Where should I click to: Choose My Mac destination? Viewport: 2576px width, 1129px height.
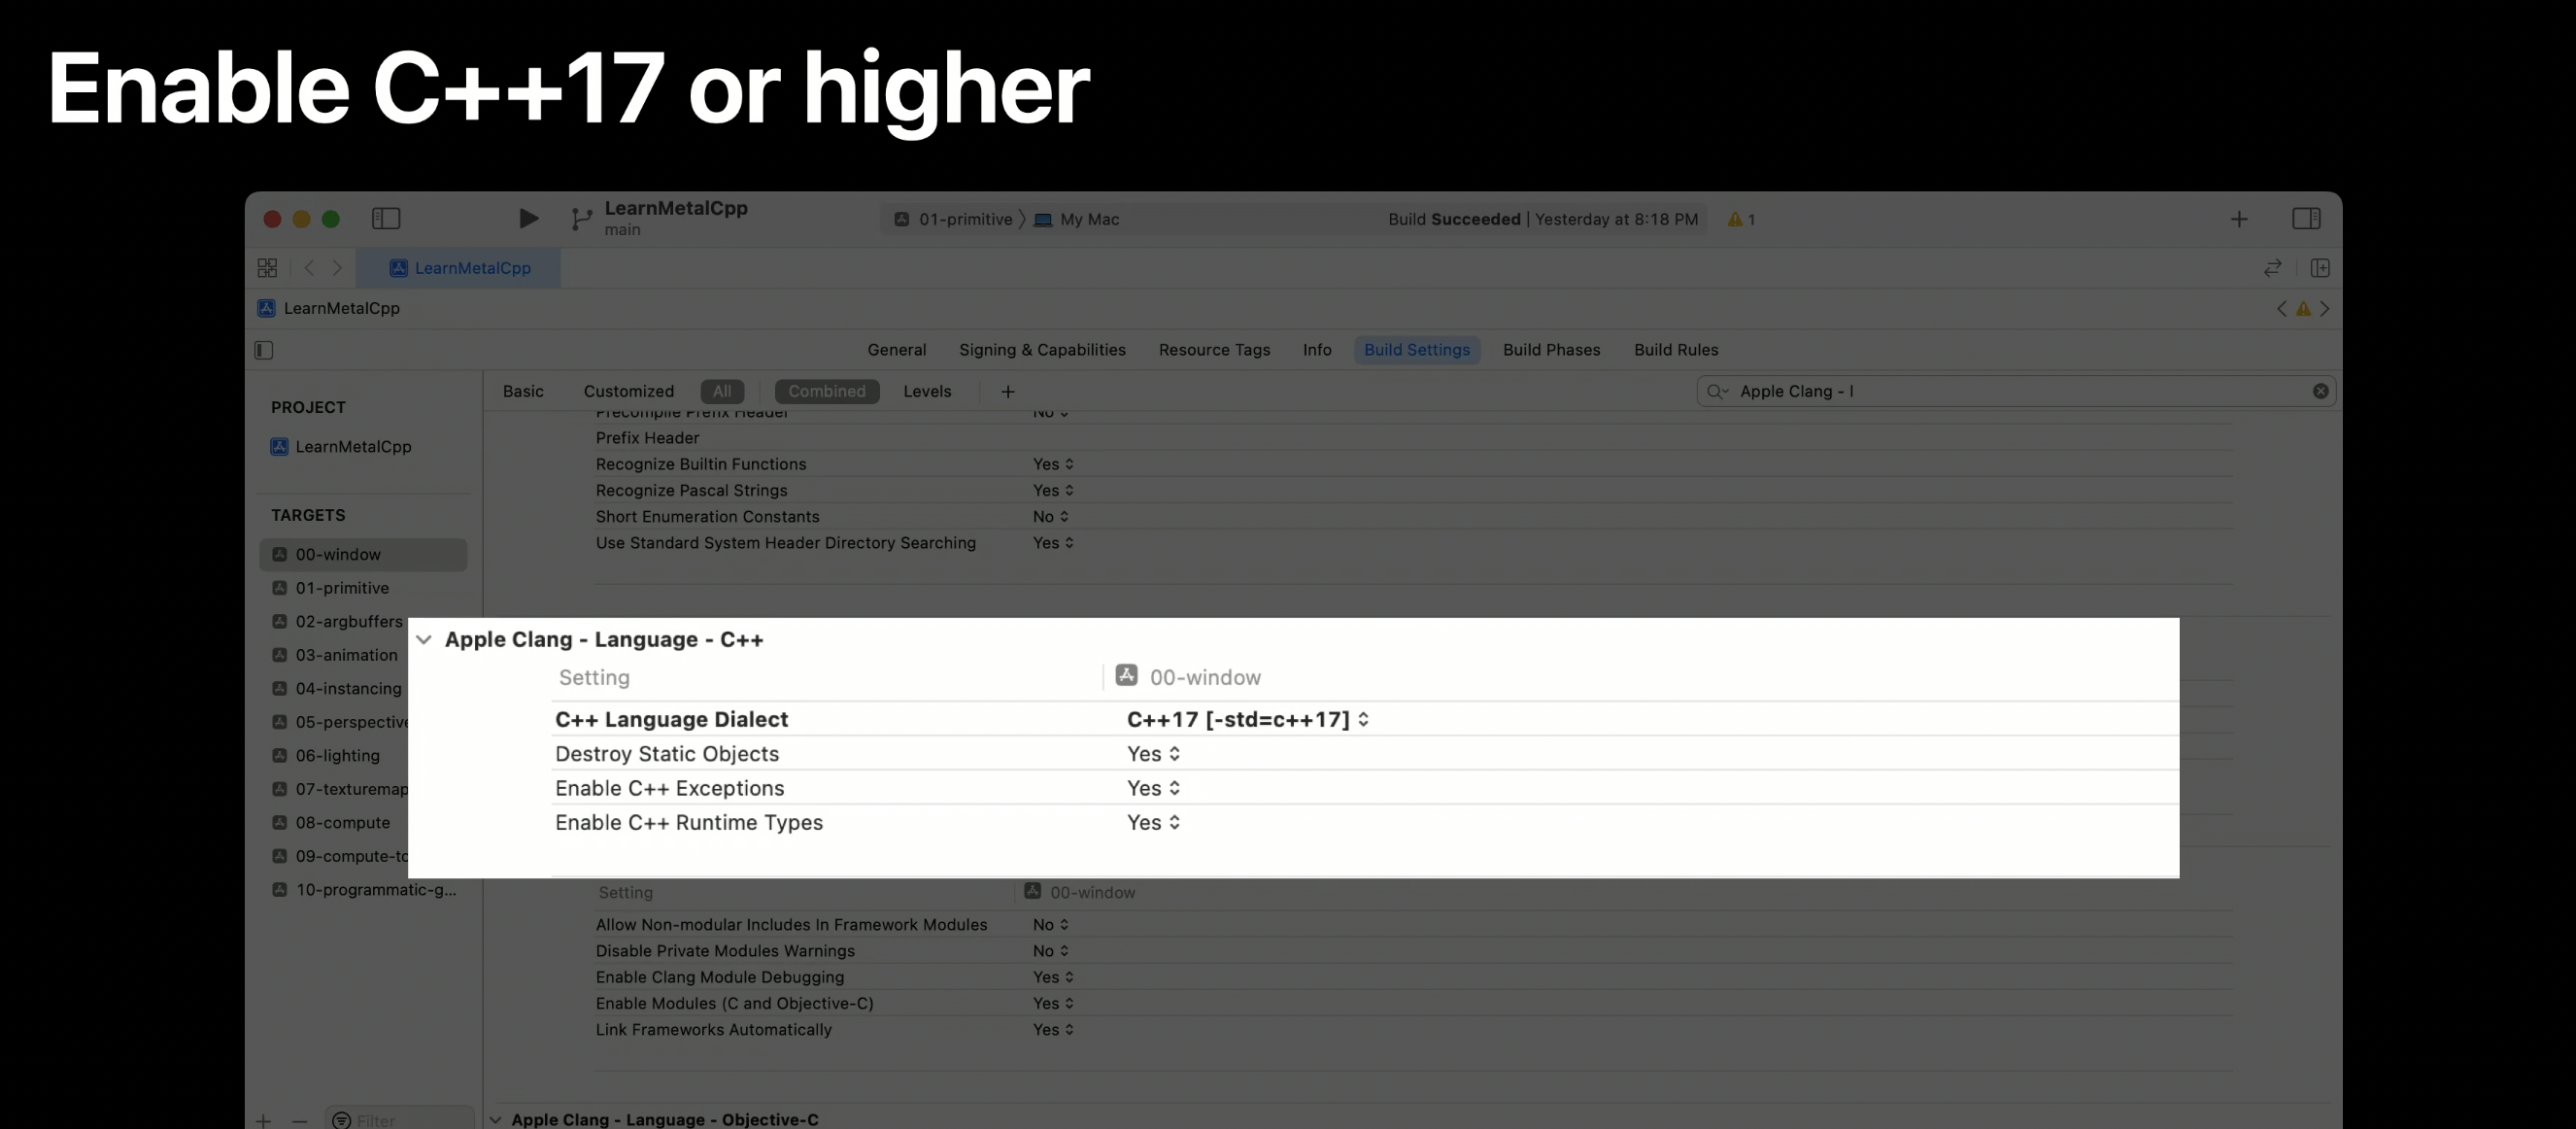pos(1077,219)
